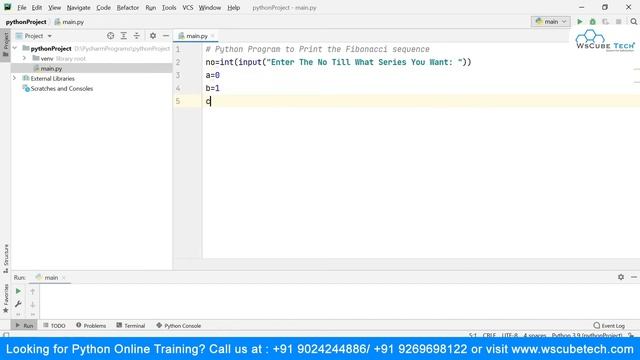Image resolution: width=640 pixels, height=360 pixels.
Task: Run the main configuration with green play icon
Action: click(580, 22)
